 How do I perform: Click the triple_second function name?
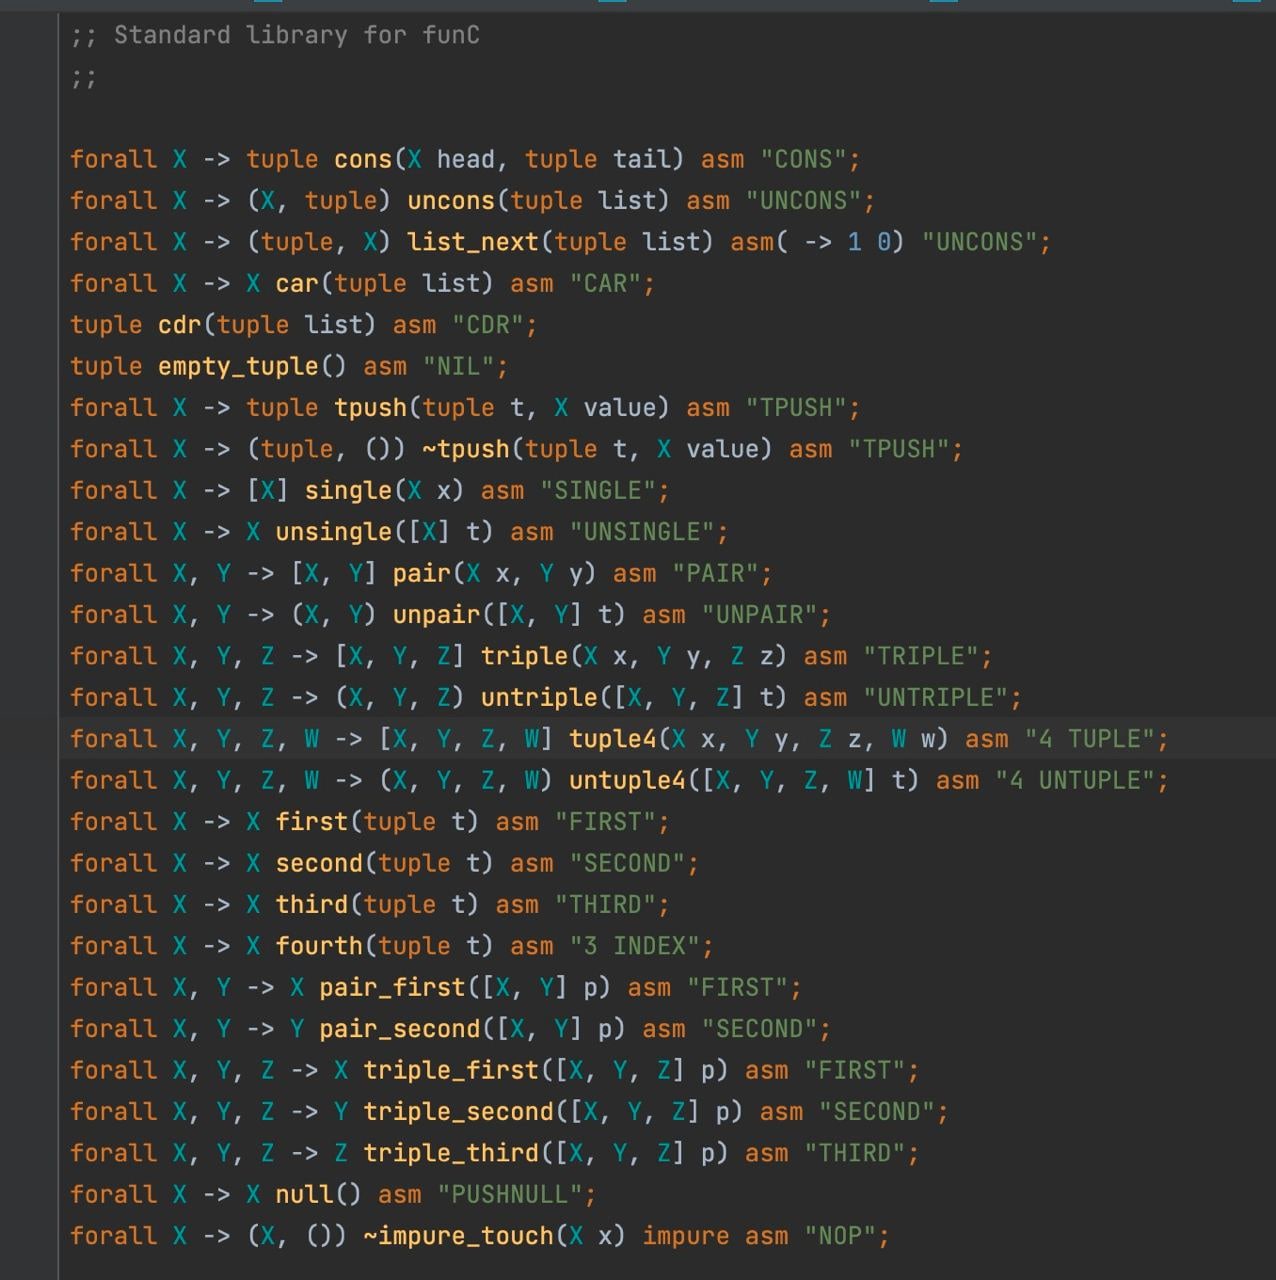point(459,1113)
